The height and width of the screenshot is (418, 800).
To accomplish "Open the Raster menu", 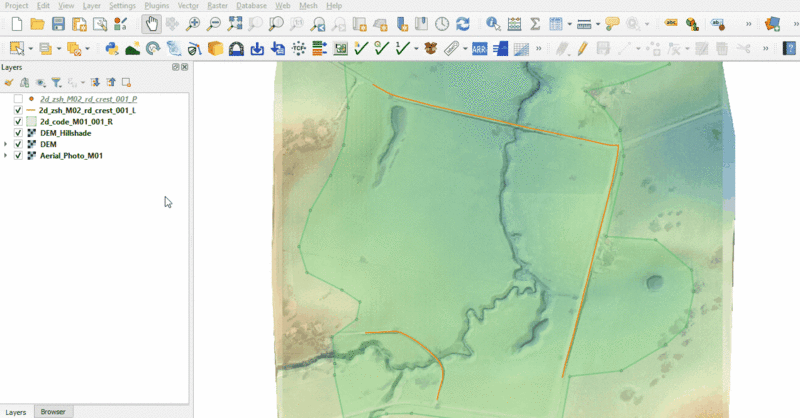I will 216,6.
